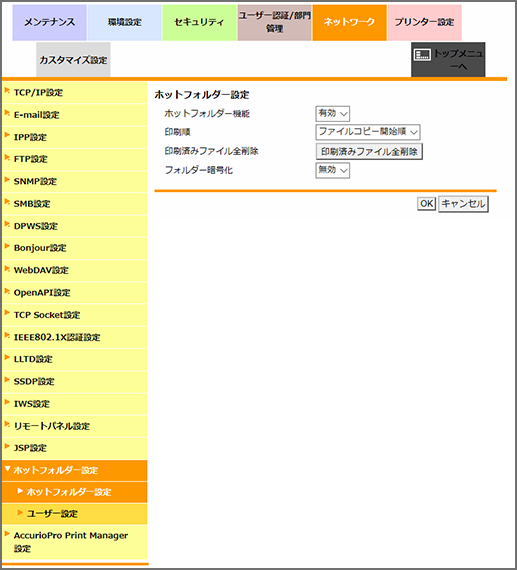Open IWS設定 in sidebar
517x570 pixels.
[x=75, y=404]
